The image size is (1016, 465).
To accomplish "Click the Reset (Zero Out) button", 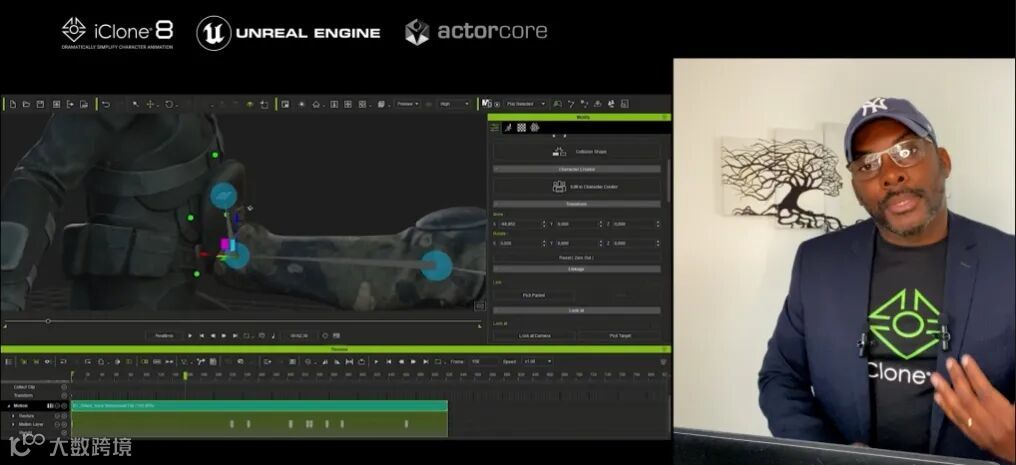I will tap(577, 258).
